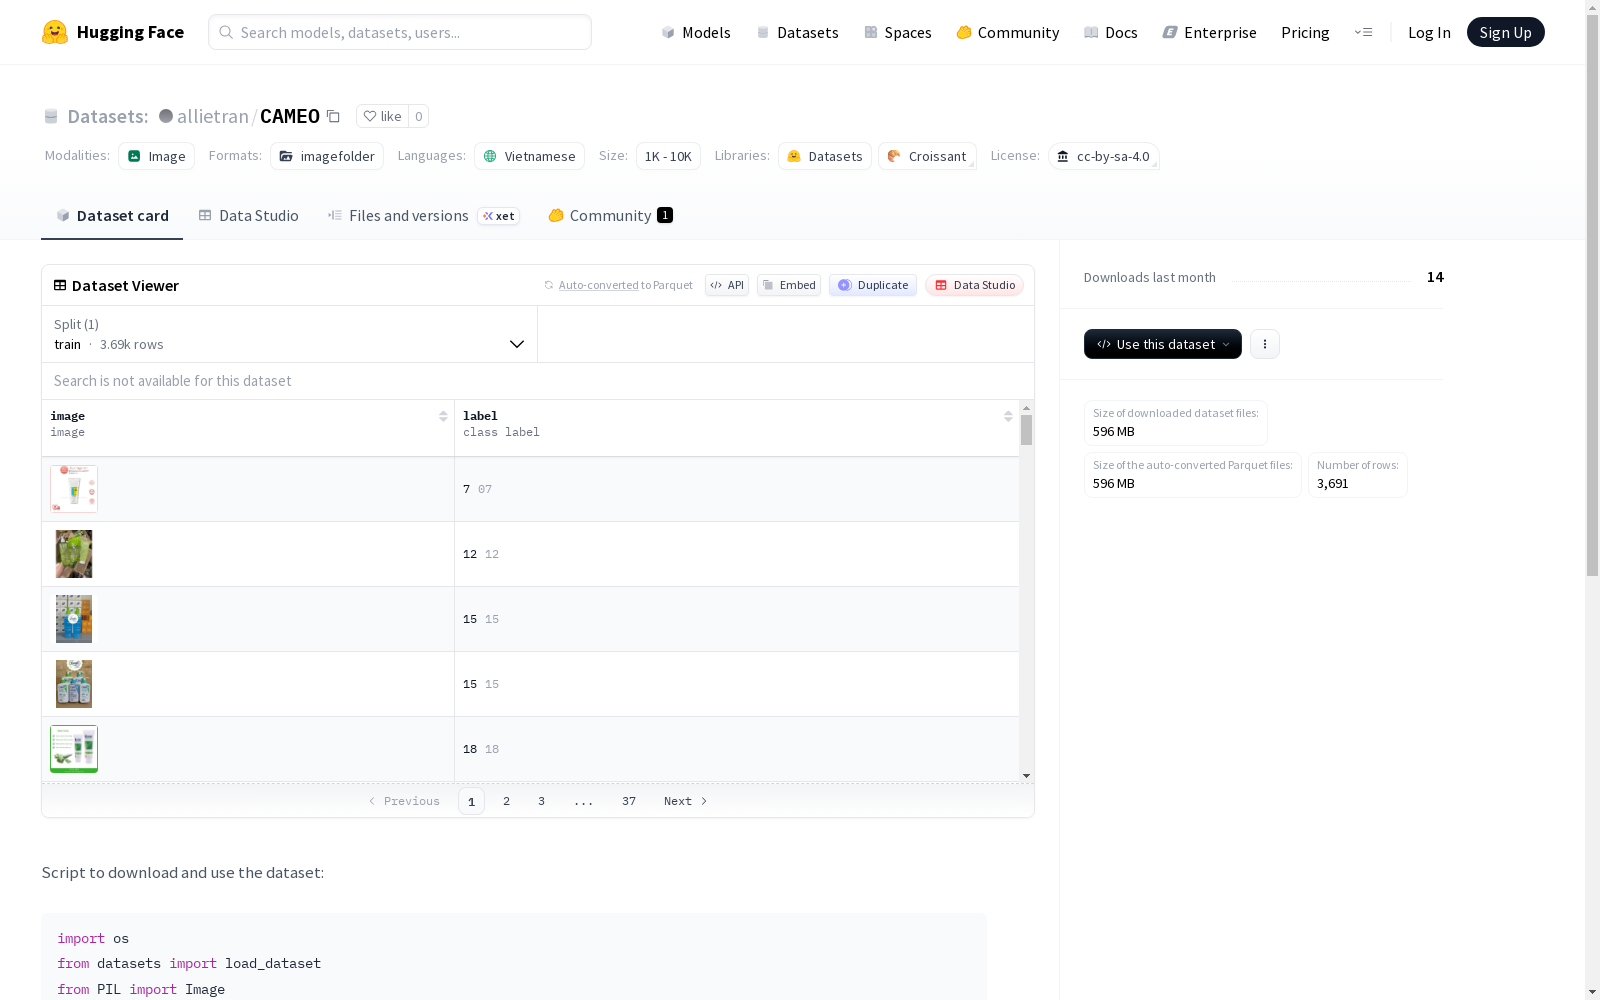Click the Embed button

click(789, 285)
